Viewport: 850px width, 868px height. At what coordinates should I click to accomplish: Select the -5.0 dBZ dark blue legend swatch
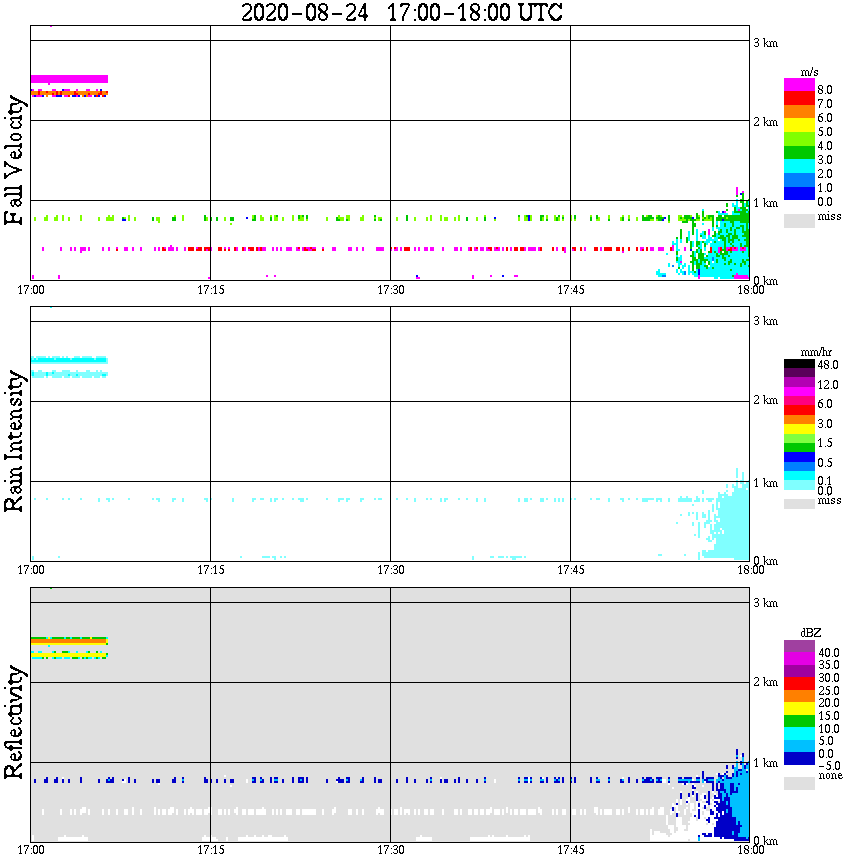click(799, 759)
